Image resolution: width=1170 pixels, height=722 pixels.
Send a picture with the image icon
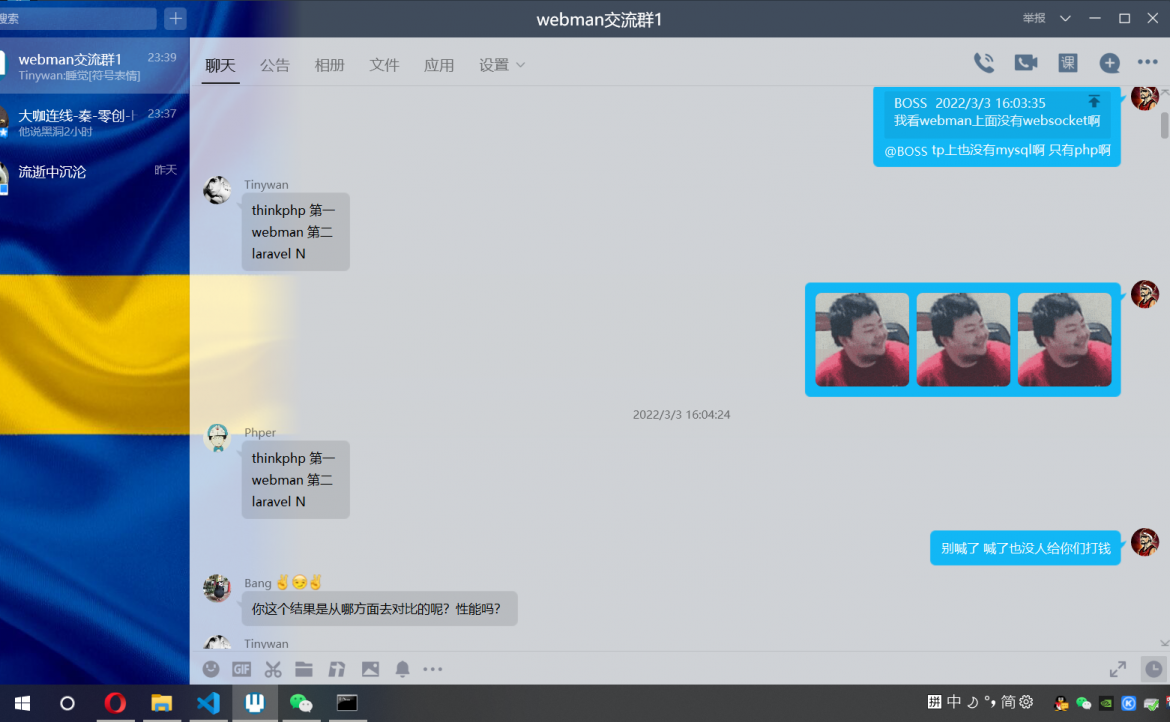(x=370, y=669)
